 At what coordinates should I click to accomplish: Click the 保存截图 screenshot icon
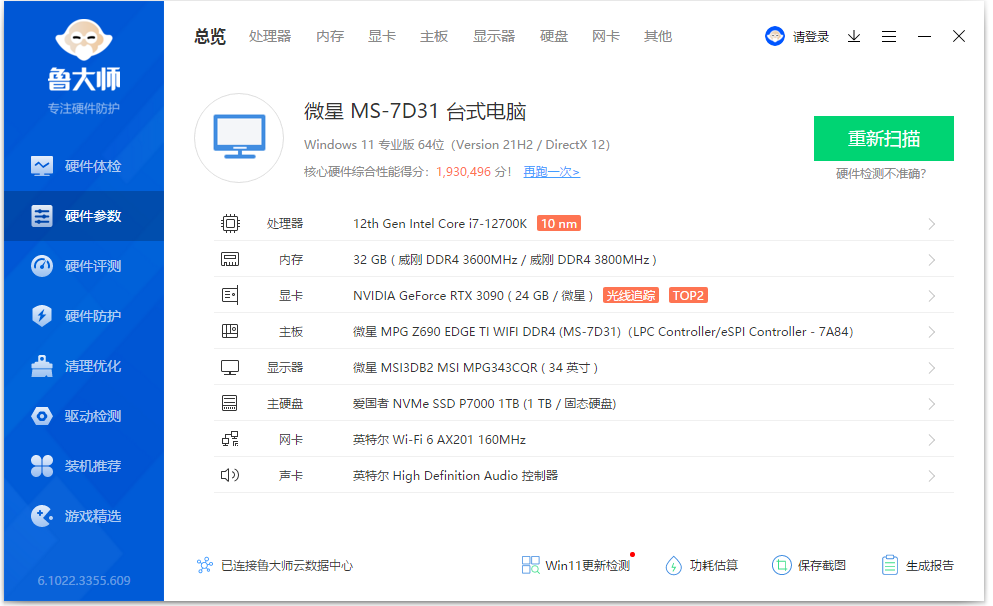(781, 565)
